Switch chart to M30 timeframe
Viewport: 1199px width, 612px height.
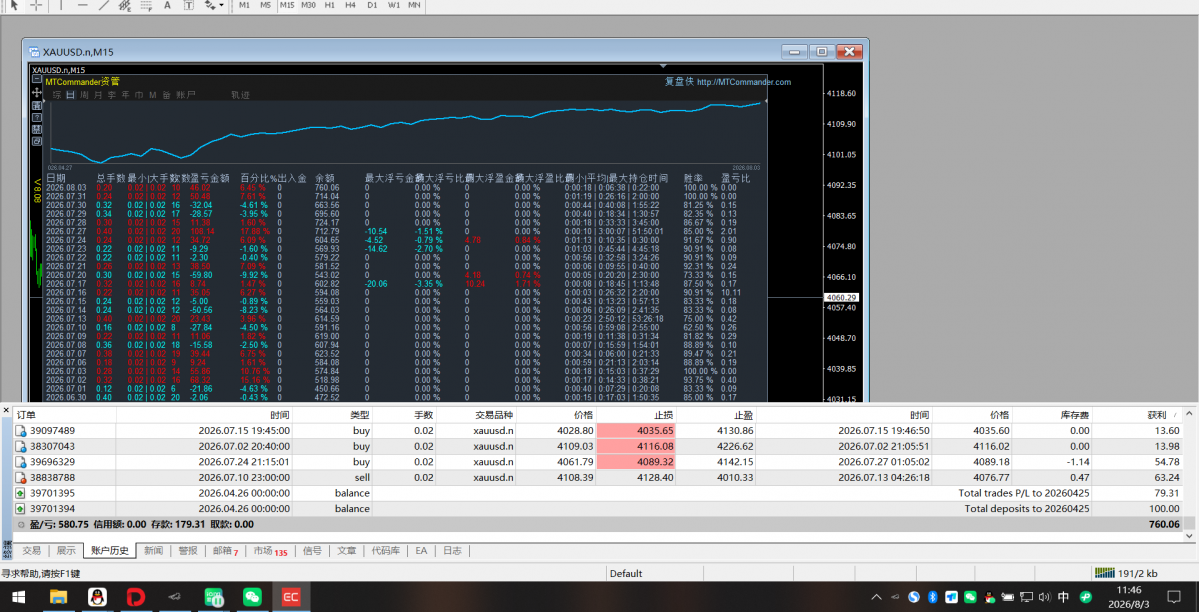click(308, 5)
